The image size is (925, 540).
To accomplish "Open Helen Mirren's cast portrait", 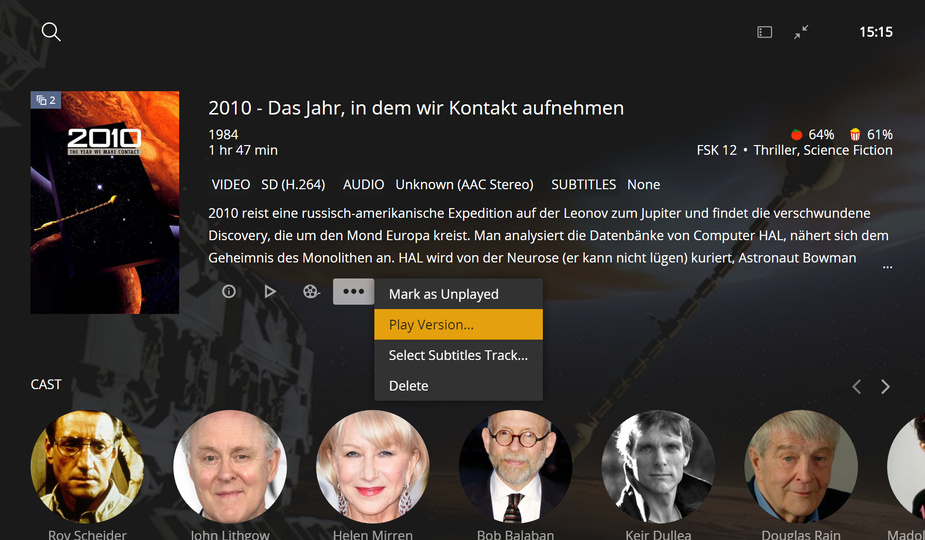I will coord(373,467).
